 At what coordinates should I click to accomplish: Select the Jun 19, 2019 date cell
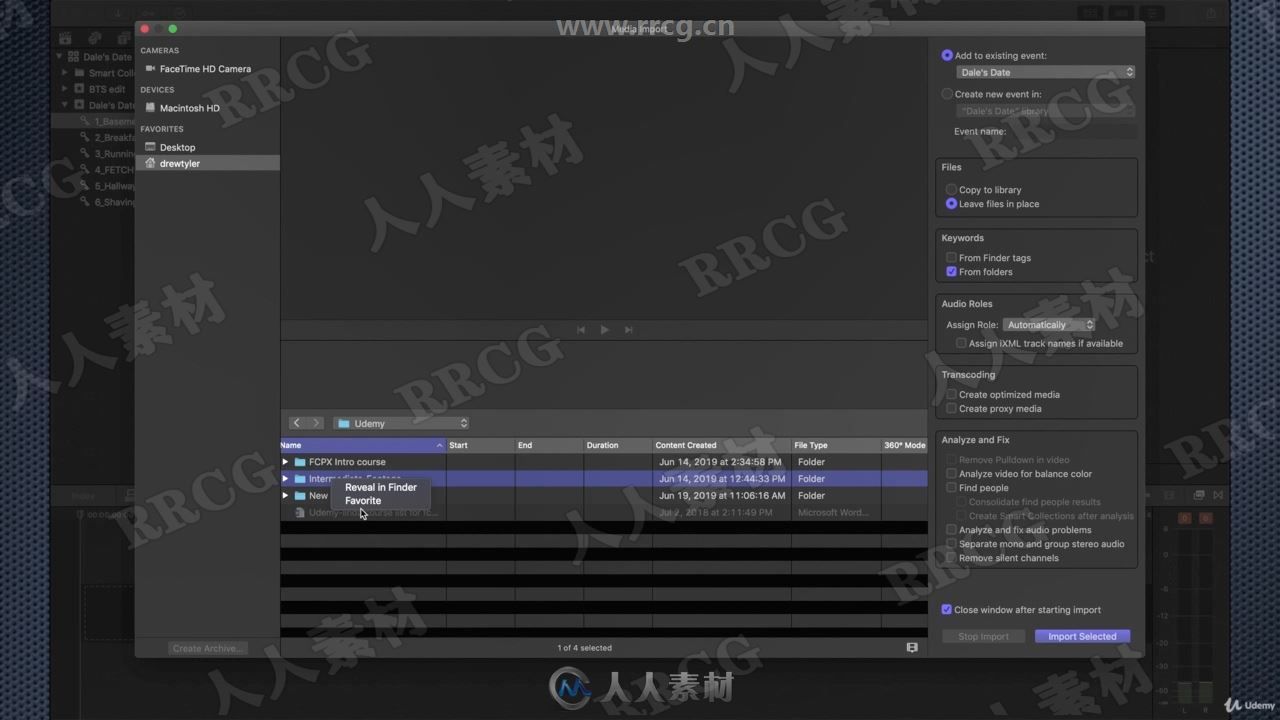tap(721, 496)
